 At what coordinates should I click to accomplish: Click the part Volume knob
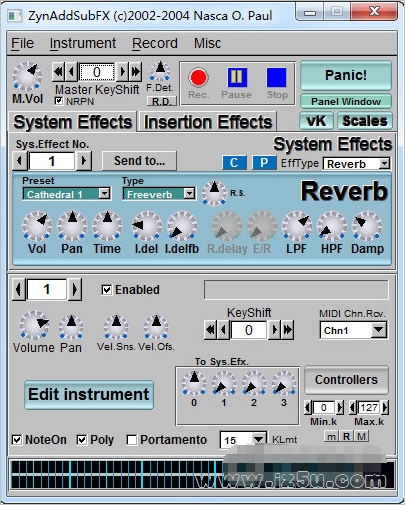point(34,325)
